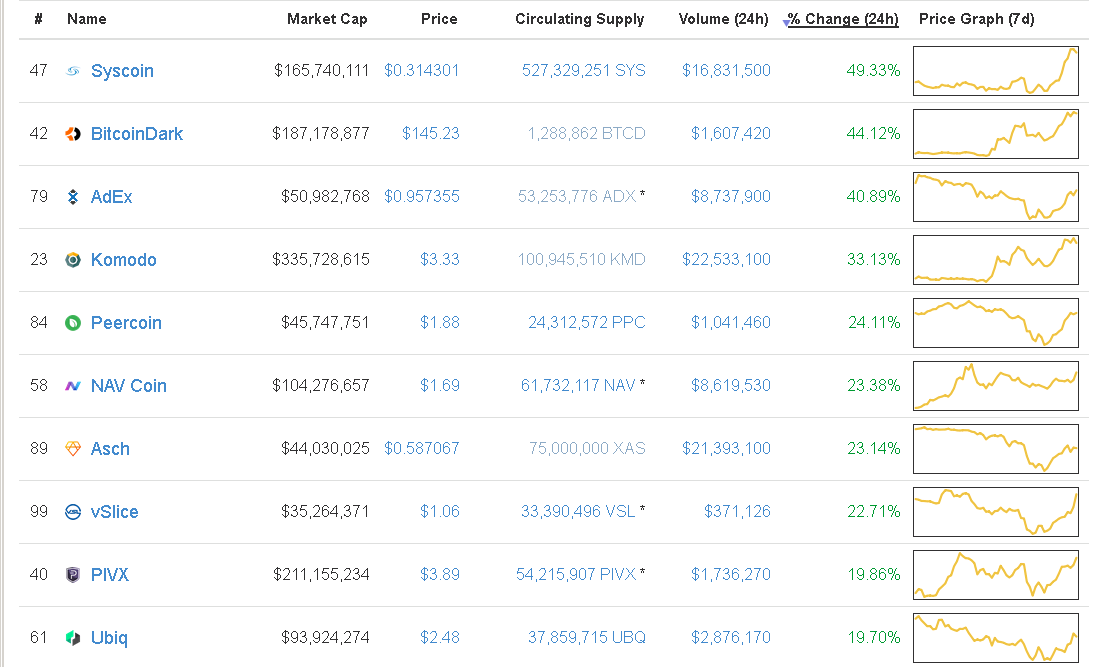Click Ubiq volume $2,876,170

pos(731,637)
